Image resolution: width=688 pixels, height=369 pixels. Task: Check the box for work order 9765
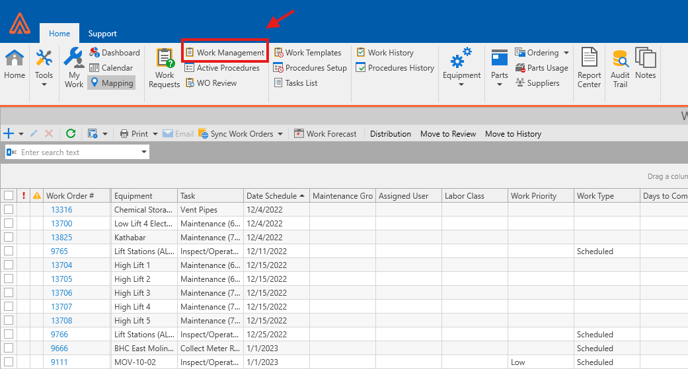pos(8,251)
